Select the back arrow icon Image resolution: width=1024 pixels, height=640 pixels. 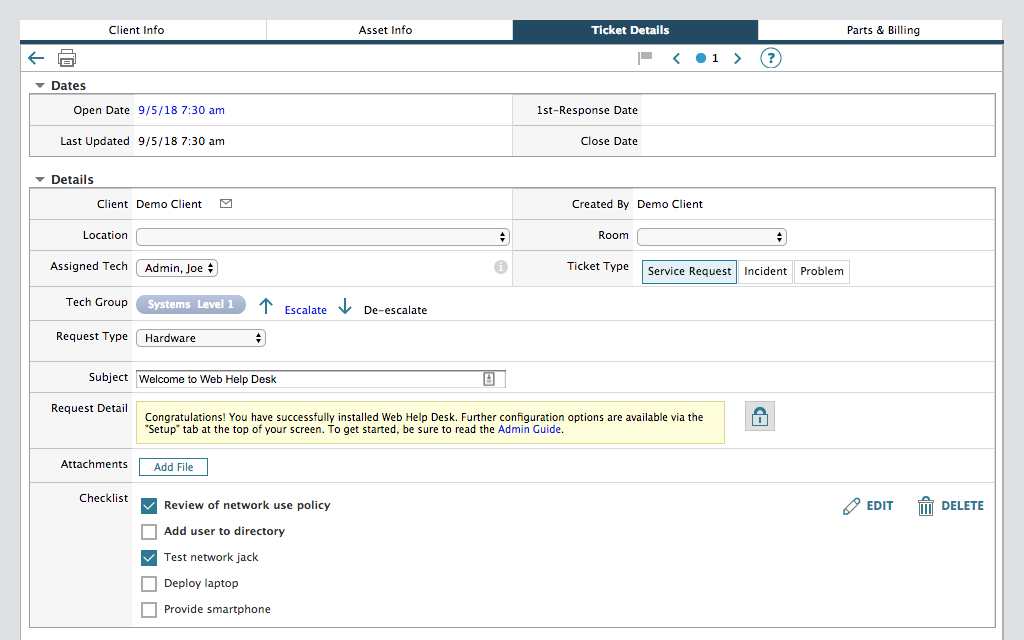click(36, 58)
